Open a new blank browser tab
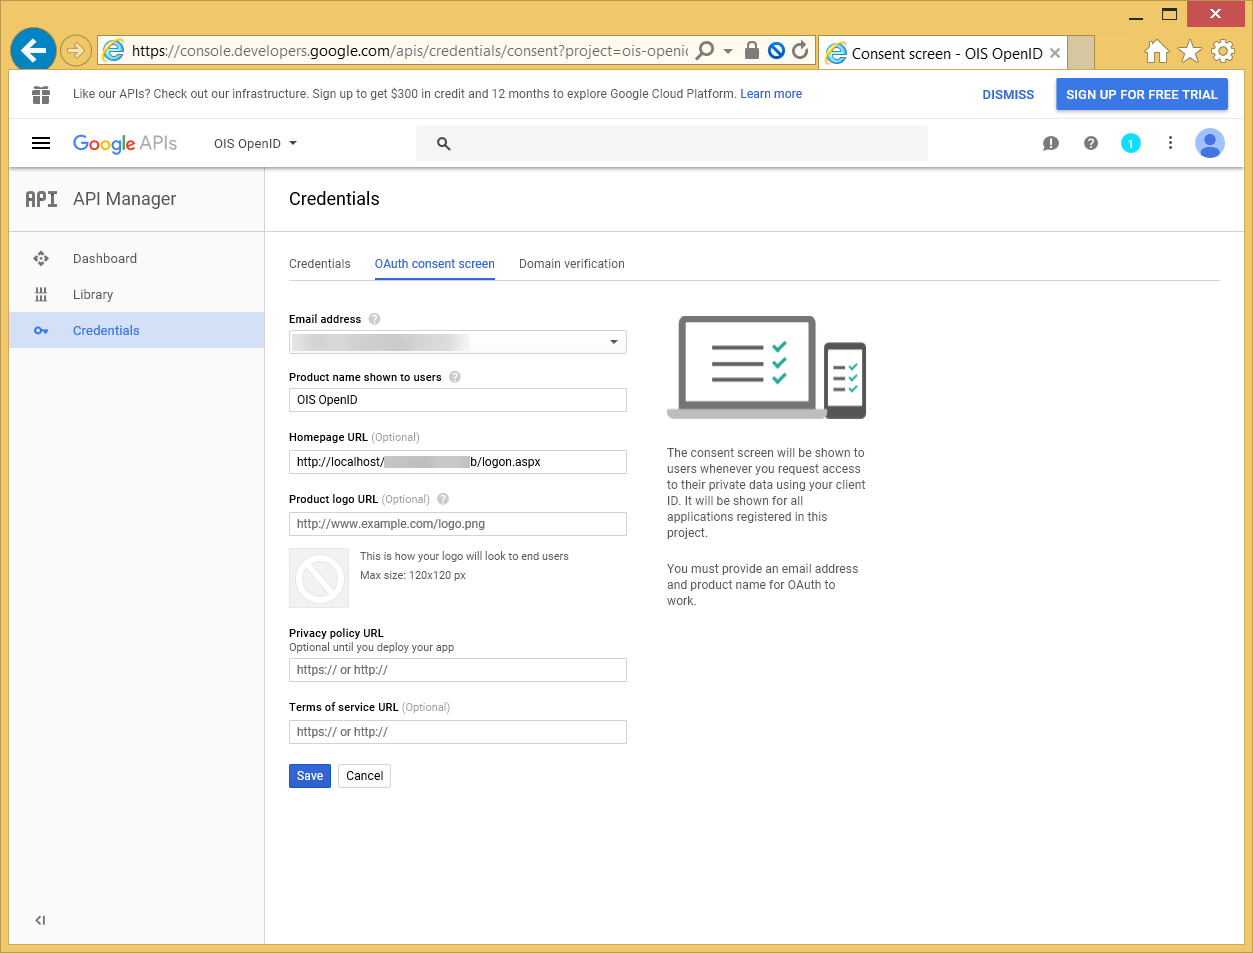 (1081, 52)
